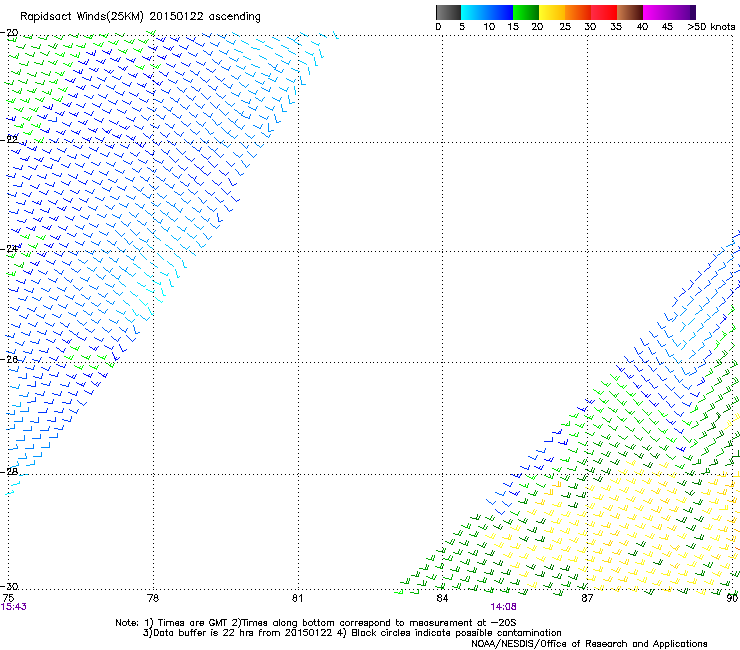Screen dimensions: 740x650
Task: Click the NOAA/NESDIS credit line
Action: tap(589, 644)
